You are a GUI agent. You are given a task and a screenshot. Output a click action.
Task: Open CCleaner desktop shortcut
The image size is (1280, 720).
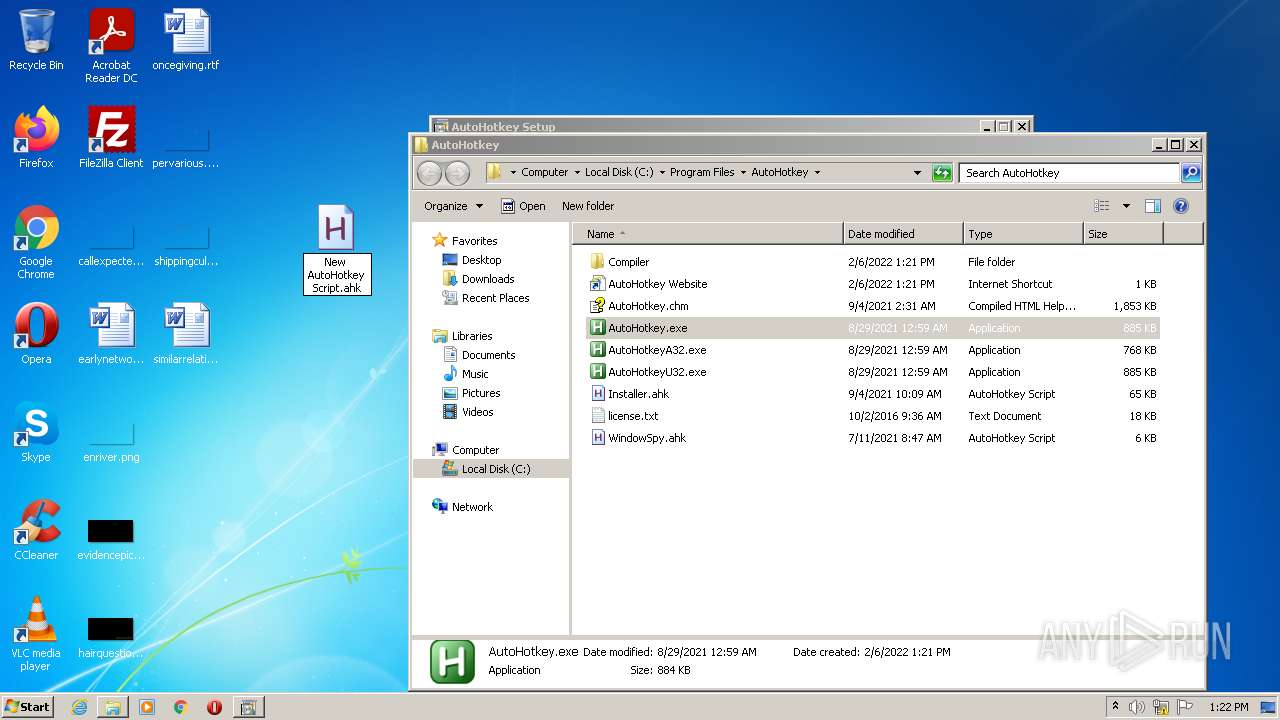[x=36, y=530]
